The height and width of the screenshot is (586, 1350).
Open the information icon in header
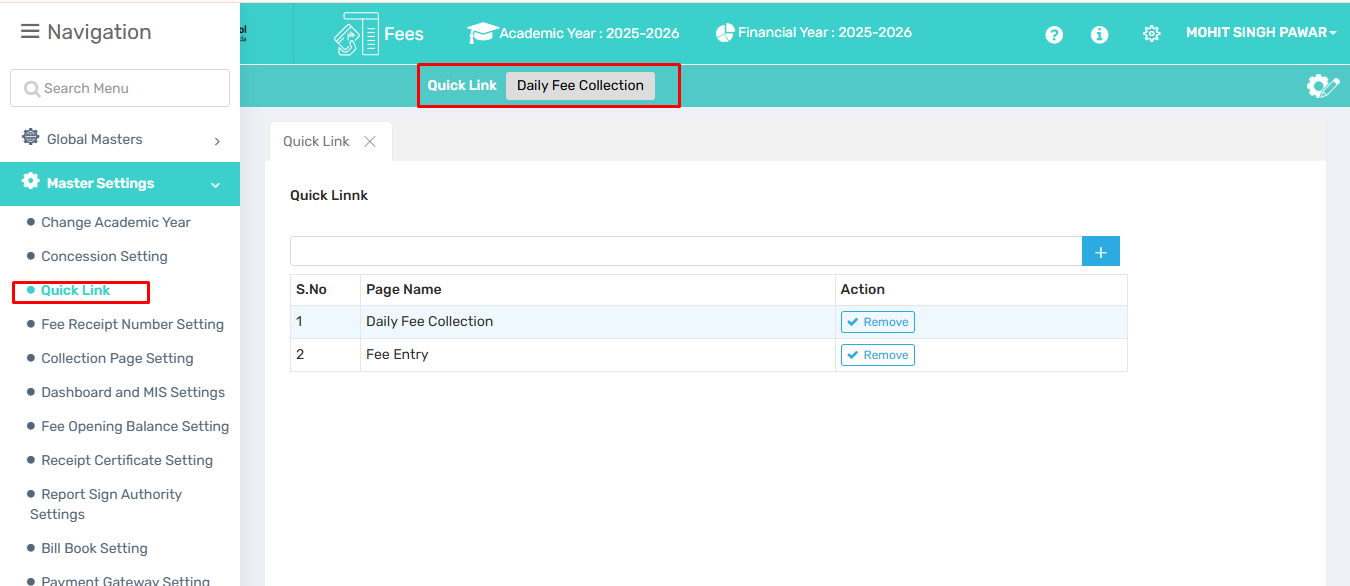pos(1100,34)
